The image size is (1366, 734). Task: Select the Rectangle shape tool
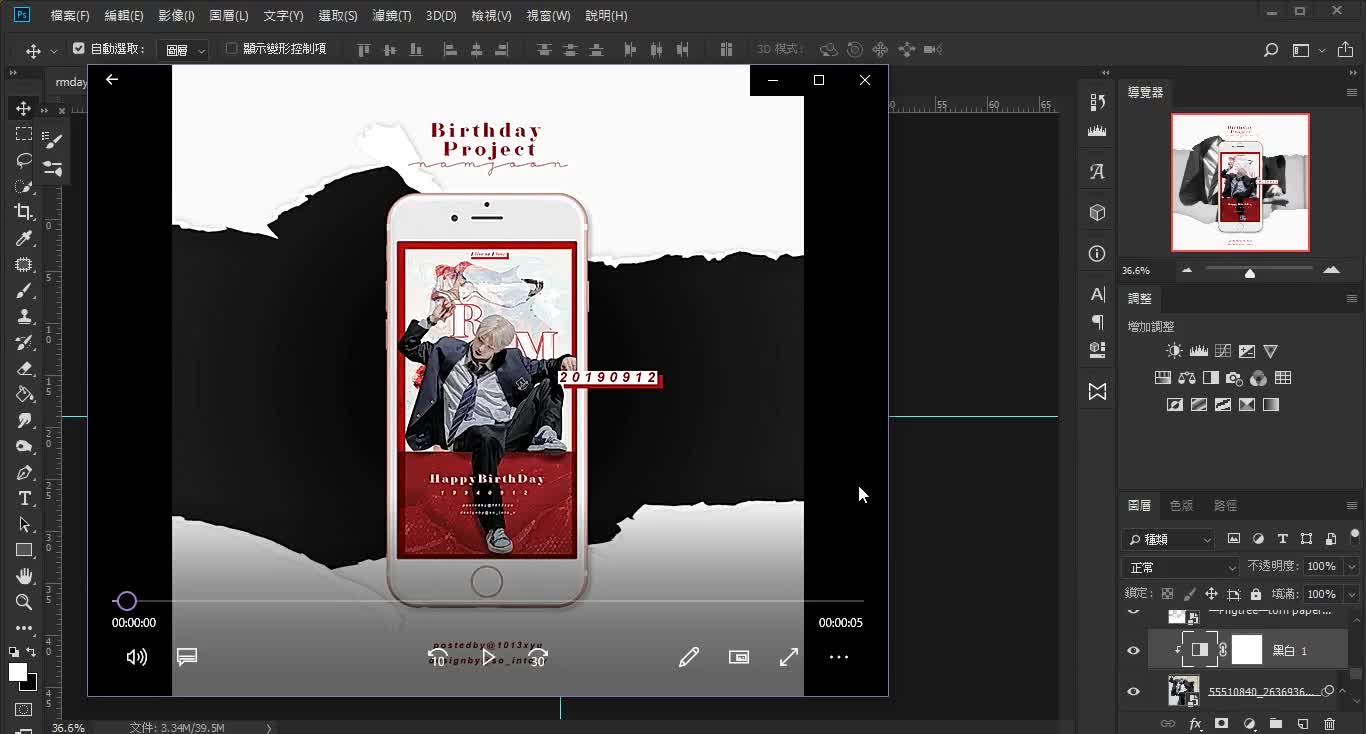tap(24, 550)
